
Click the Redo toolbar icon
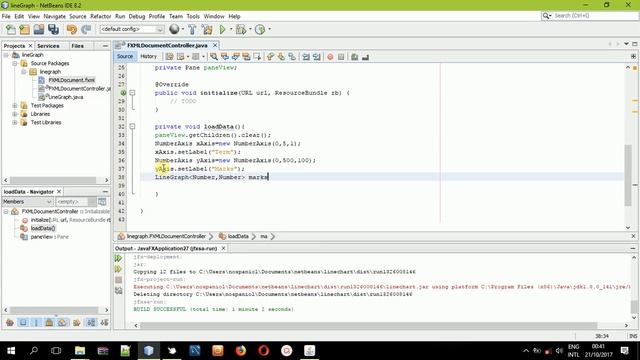pyautogui.click(x=86, y=29)
